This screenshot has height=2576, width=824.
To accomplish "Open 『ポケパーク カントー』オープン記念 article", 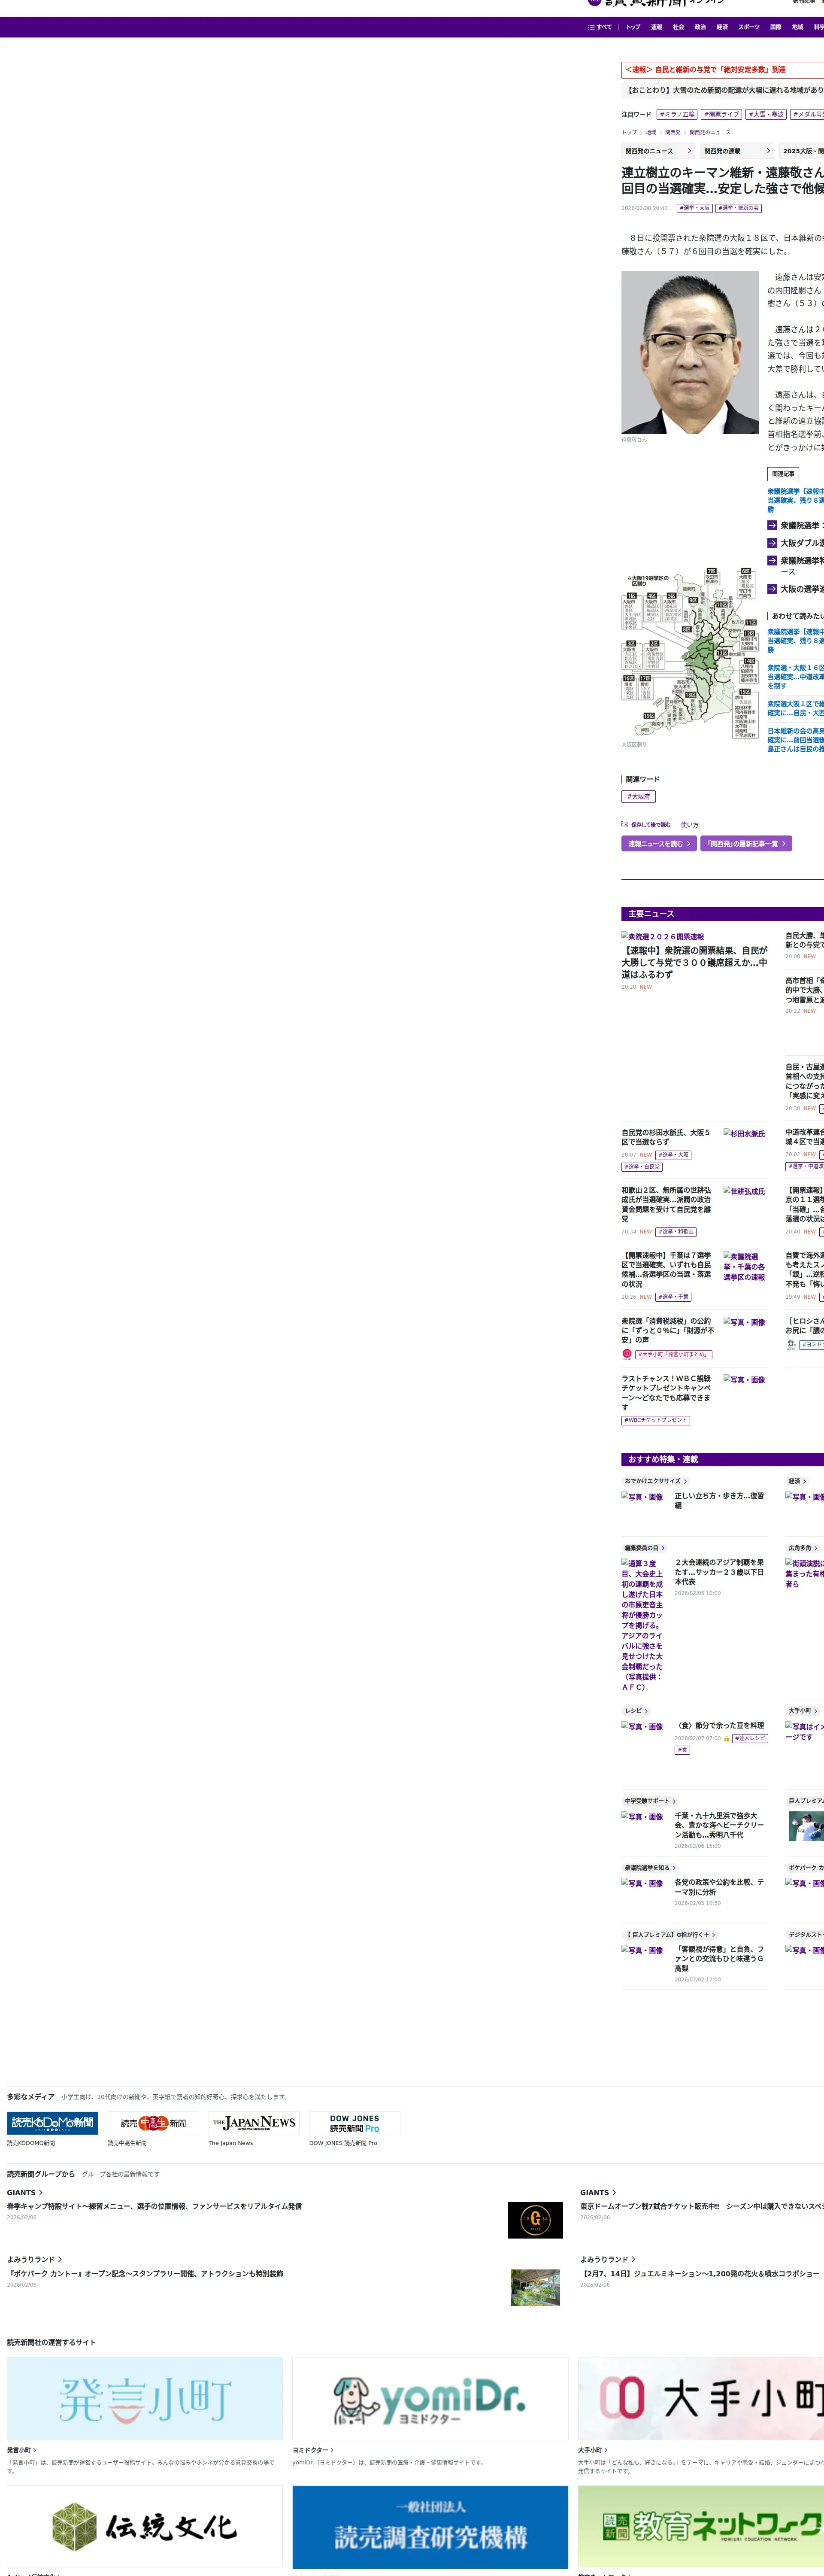I will click(145, 2274).
